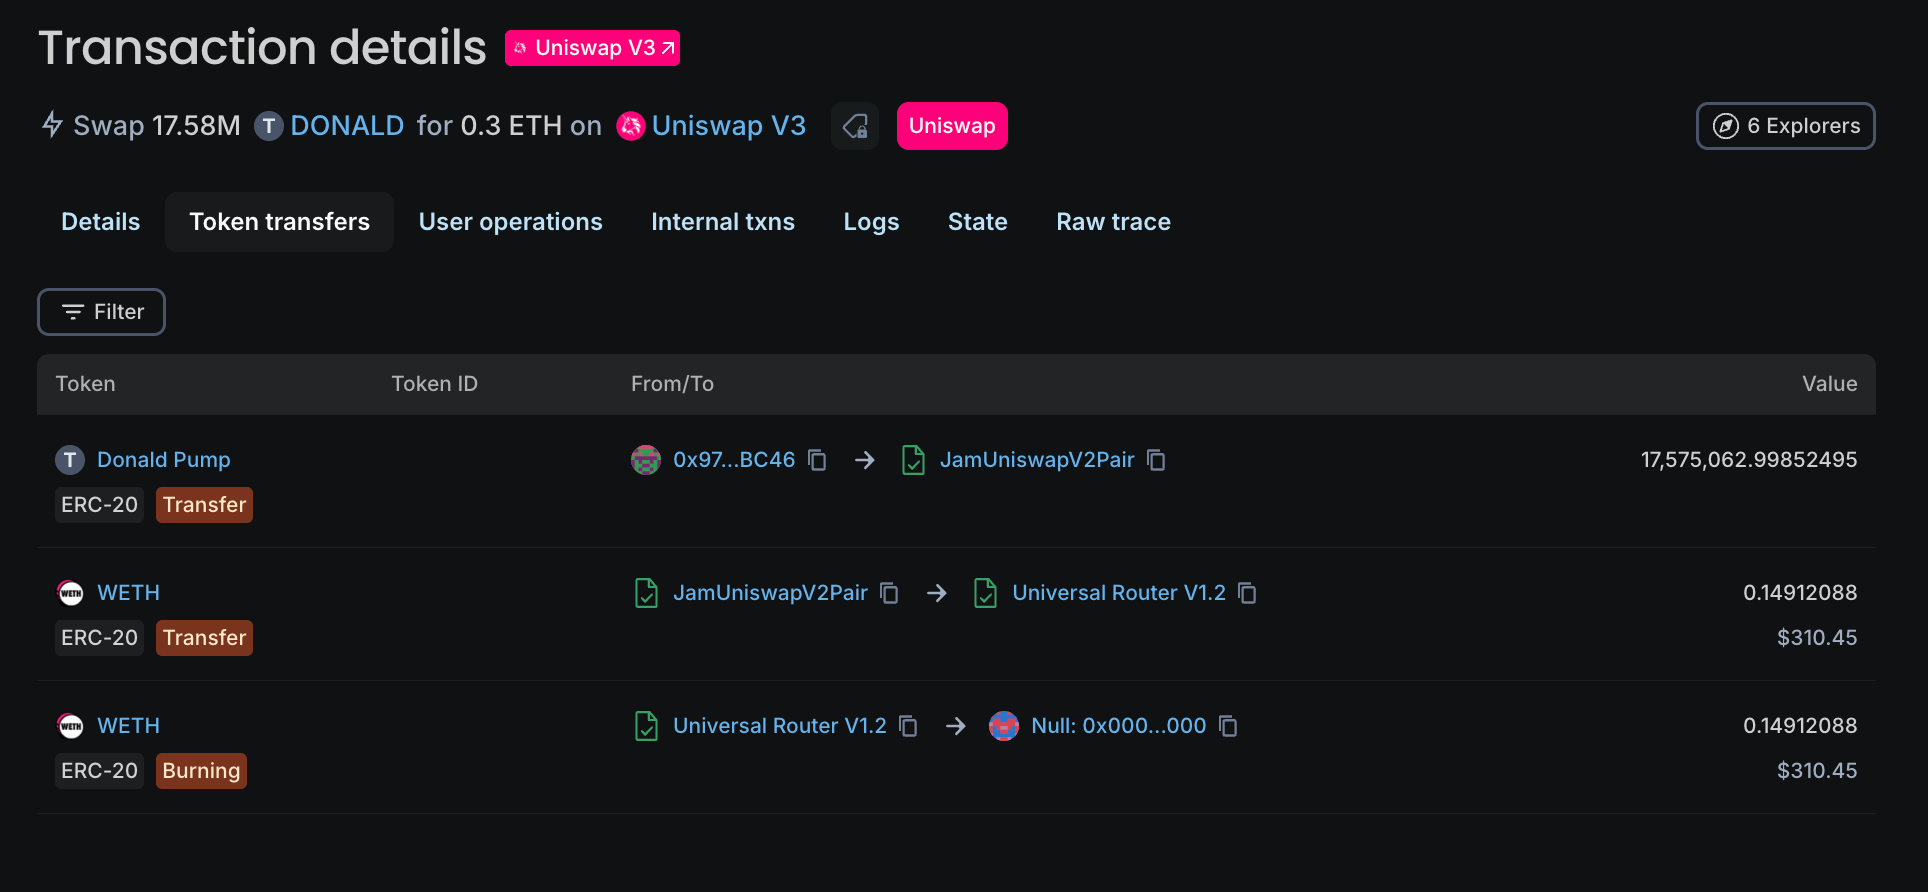Open Uniswap V3 link in swap summary
The height and width of the screenshot is (892, 1928).
(729, 126)
